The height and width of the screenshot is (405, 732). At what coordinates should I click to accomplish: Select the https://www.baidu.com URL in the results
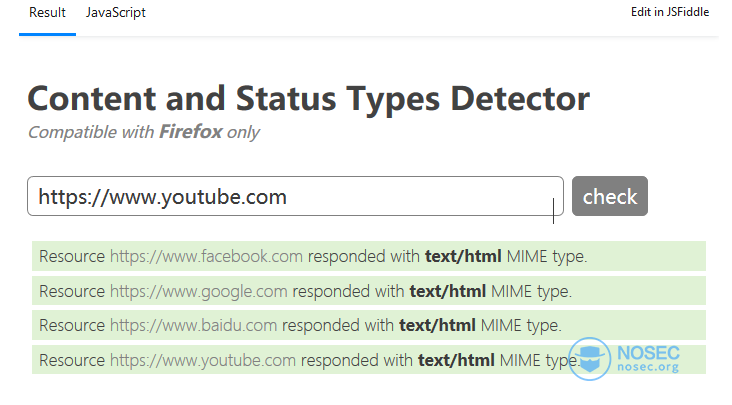[193, 325]
